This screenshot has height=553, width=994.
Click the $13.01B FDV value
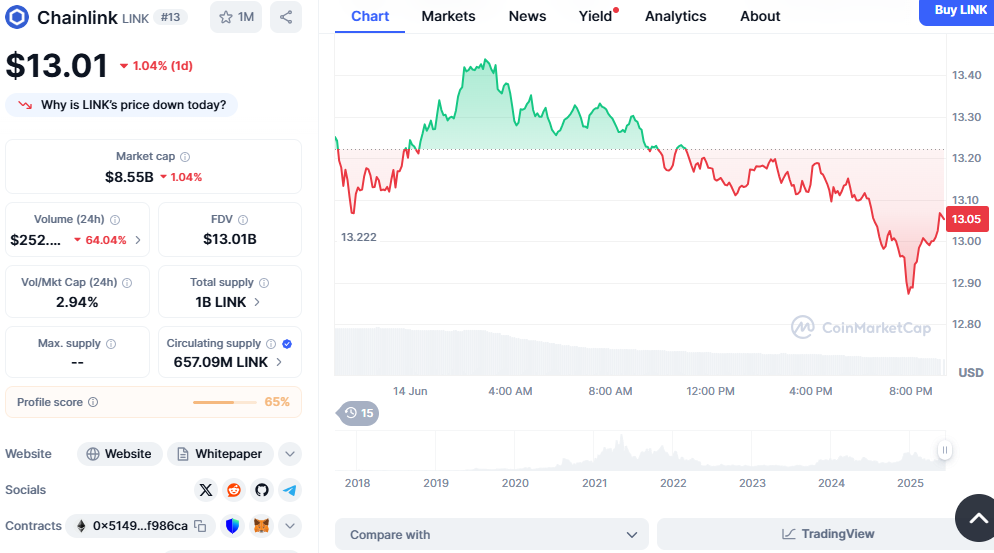(x=229, y=239)
